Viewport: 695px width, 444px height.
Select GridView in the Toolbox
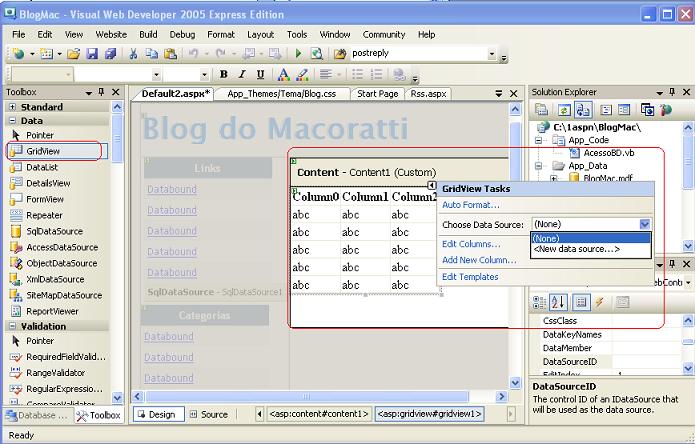(46, 151)
